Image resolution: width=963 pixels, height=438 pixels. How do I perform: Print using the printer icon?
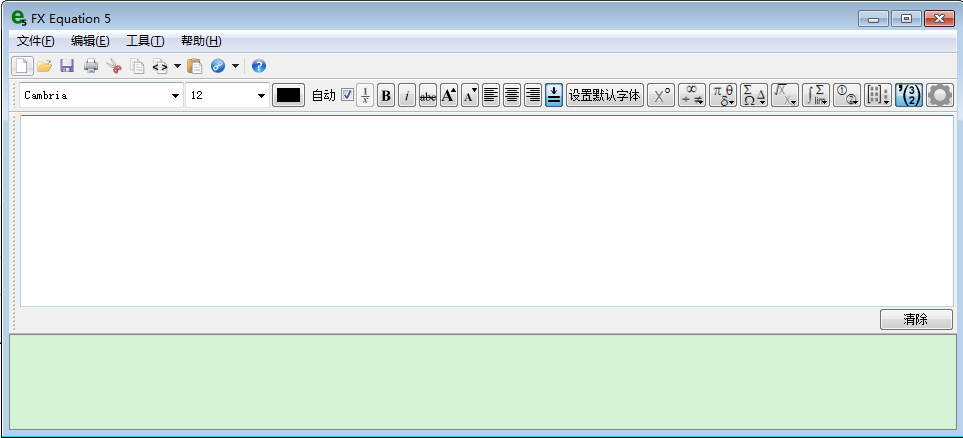point(91,66)
